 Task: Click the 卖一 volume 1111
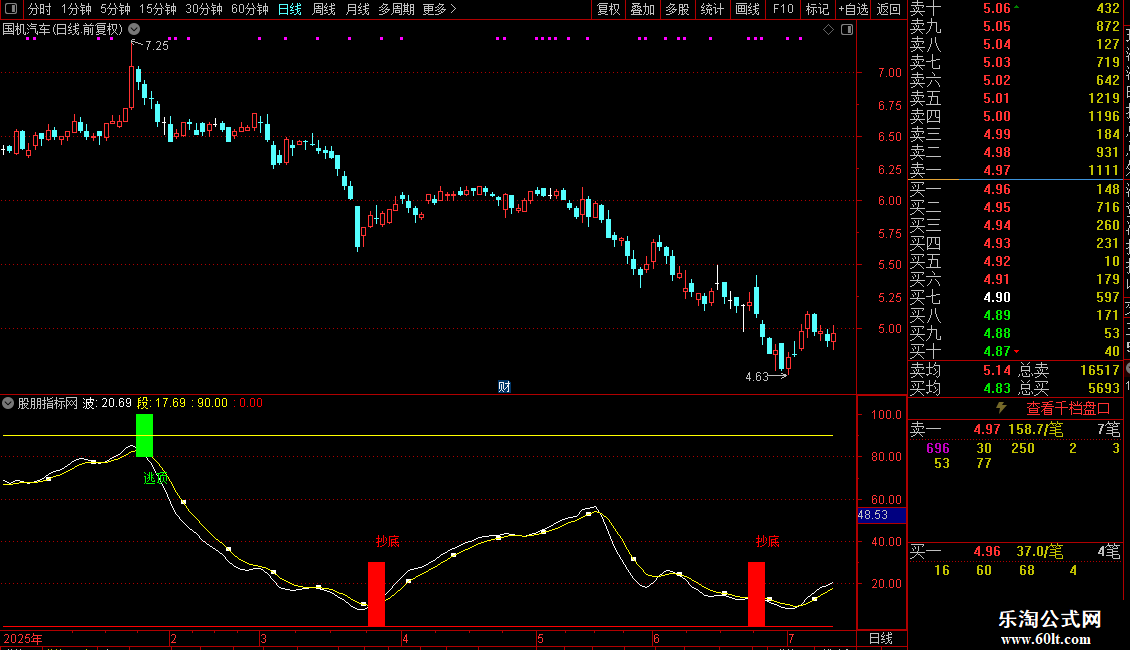pos(1104,170)
